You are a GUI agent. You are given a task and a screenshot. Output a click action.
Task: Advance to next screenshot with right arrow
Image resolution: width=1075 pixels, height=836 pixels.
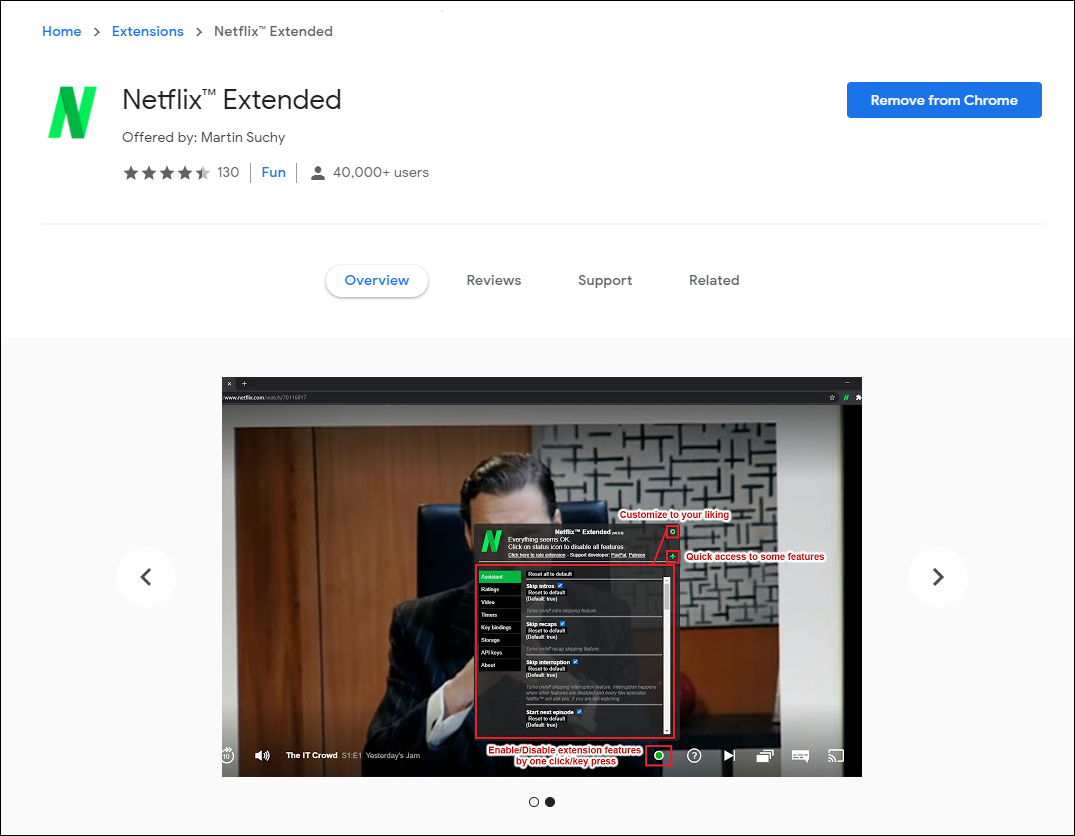937,577
